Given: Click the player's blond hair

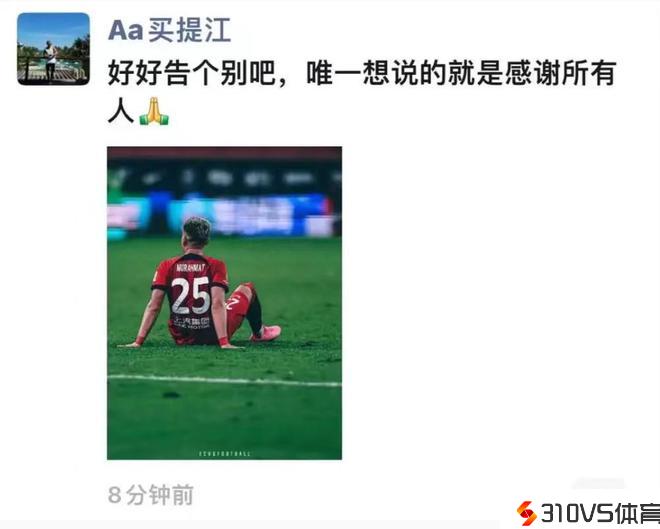Looking at the screenshot, I should pos(197,229).
